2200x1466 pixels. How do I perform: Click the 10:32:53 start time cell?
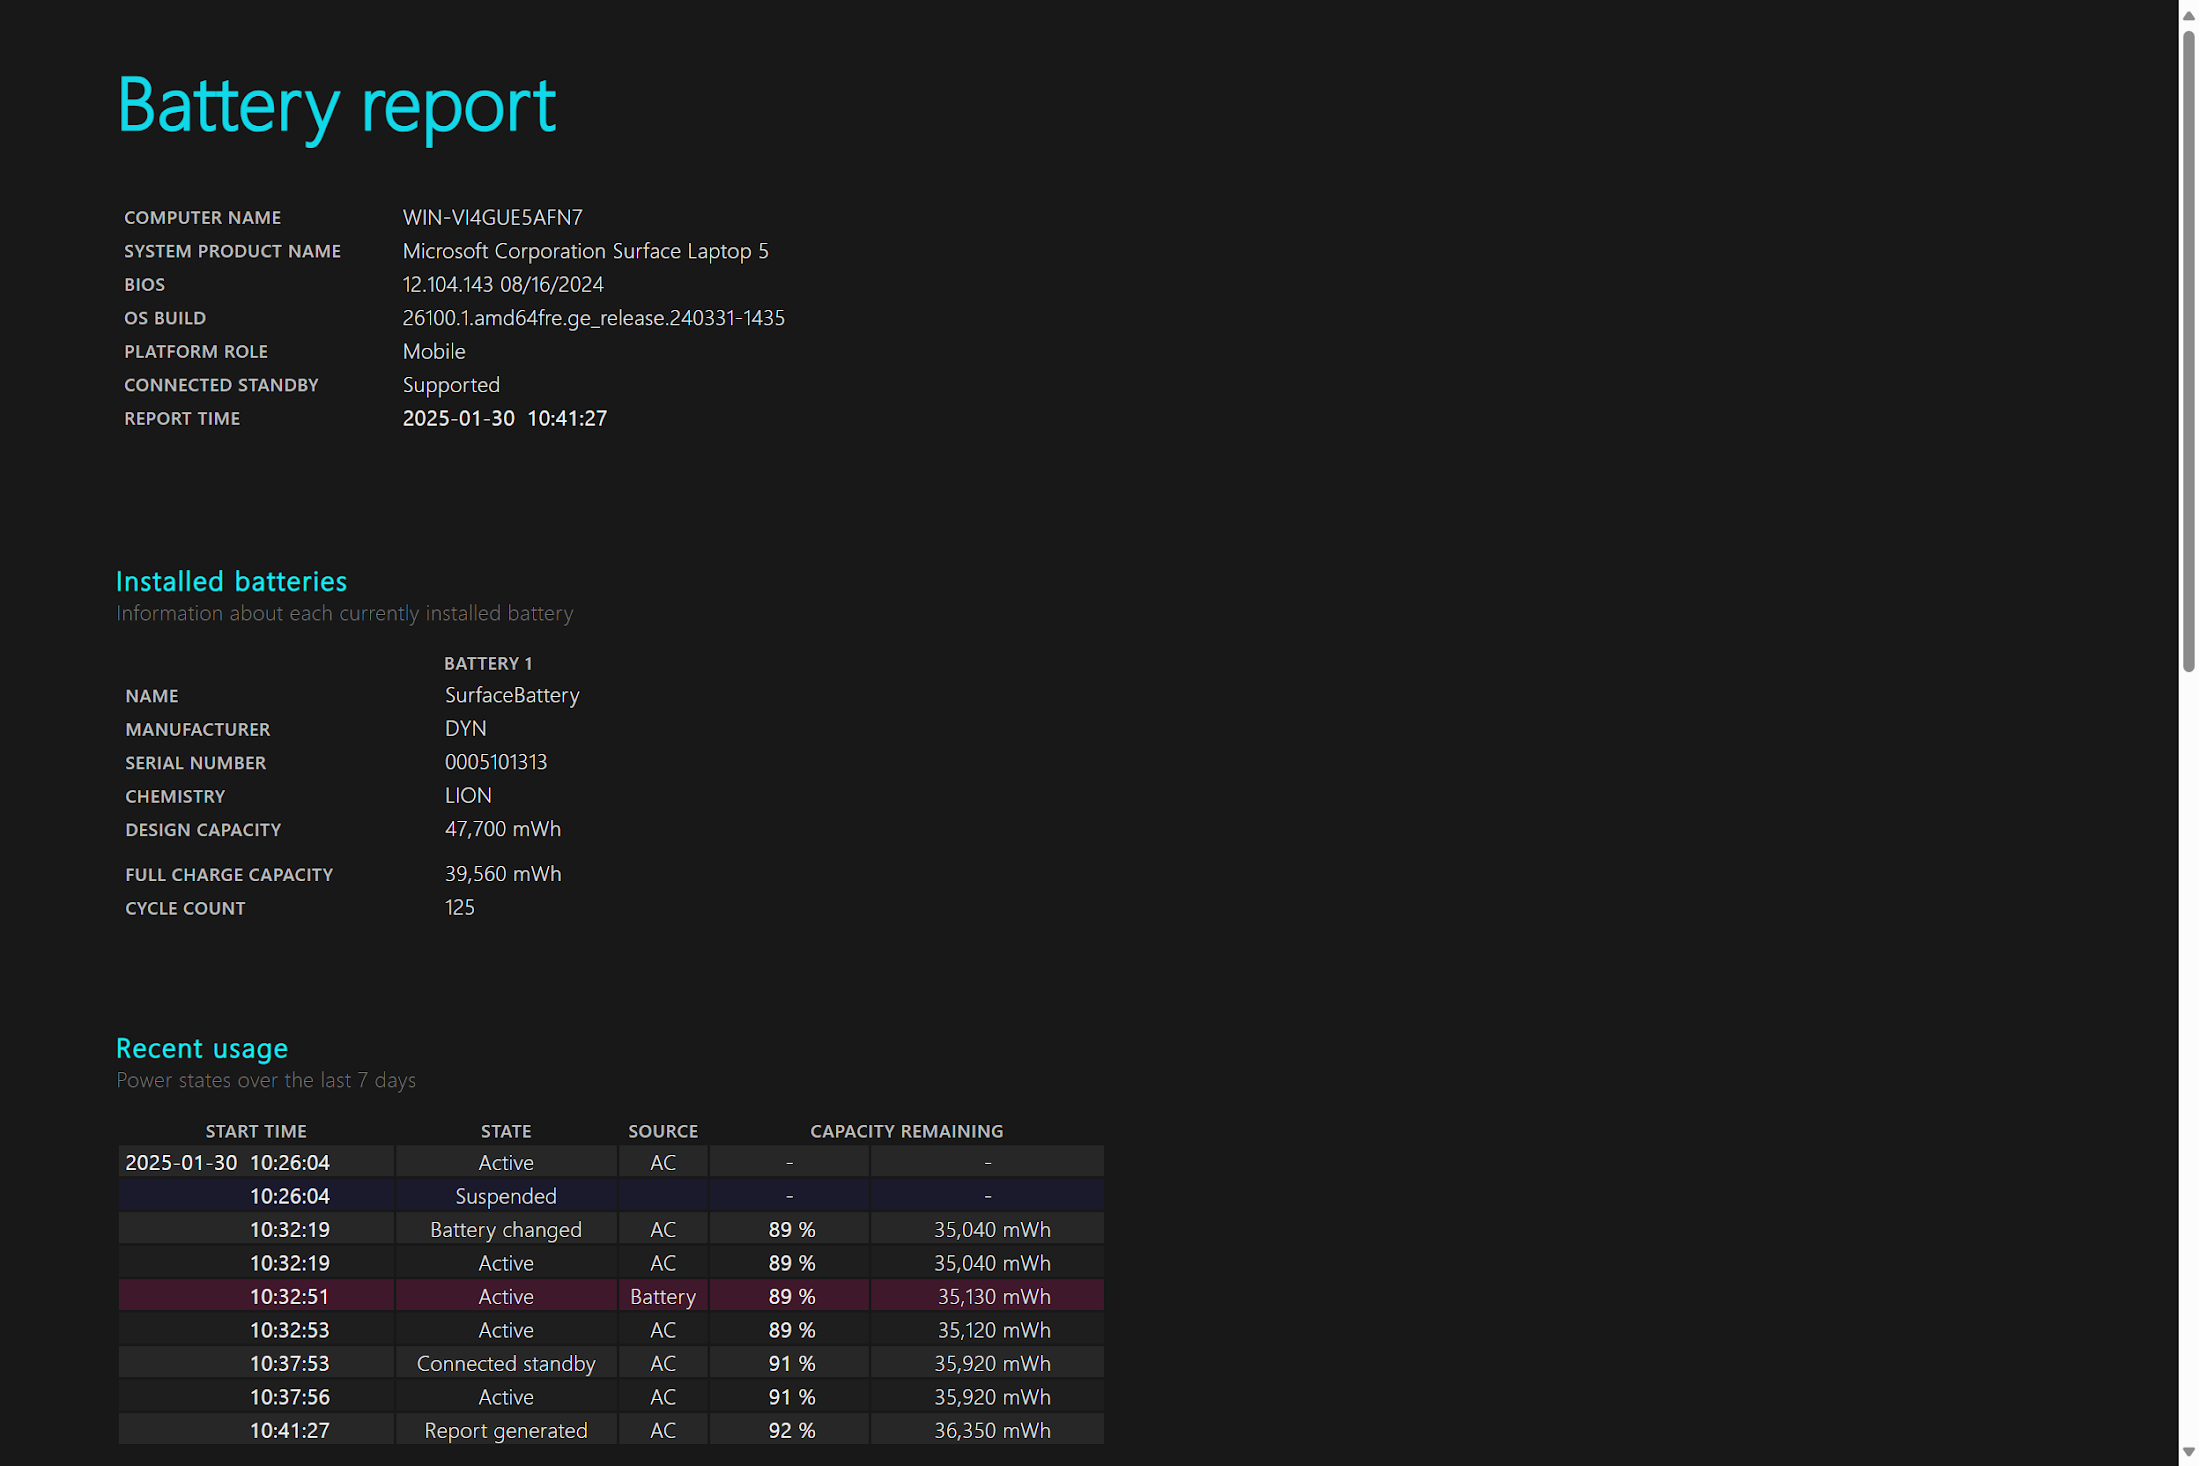click(256, 1330)
